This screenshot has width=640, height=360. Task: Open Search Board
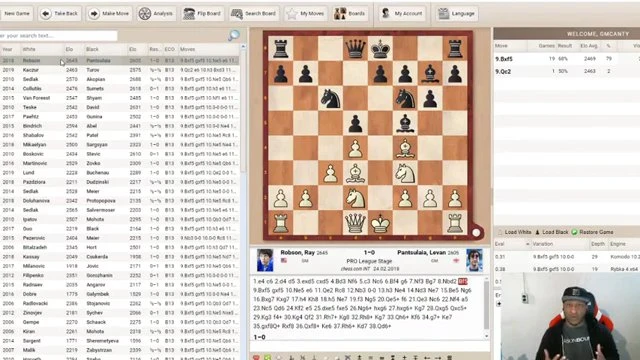click(x=254, y=13)
